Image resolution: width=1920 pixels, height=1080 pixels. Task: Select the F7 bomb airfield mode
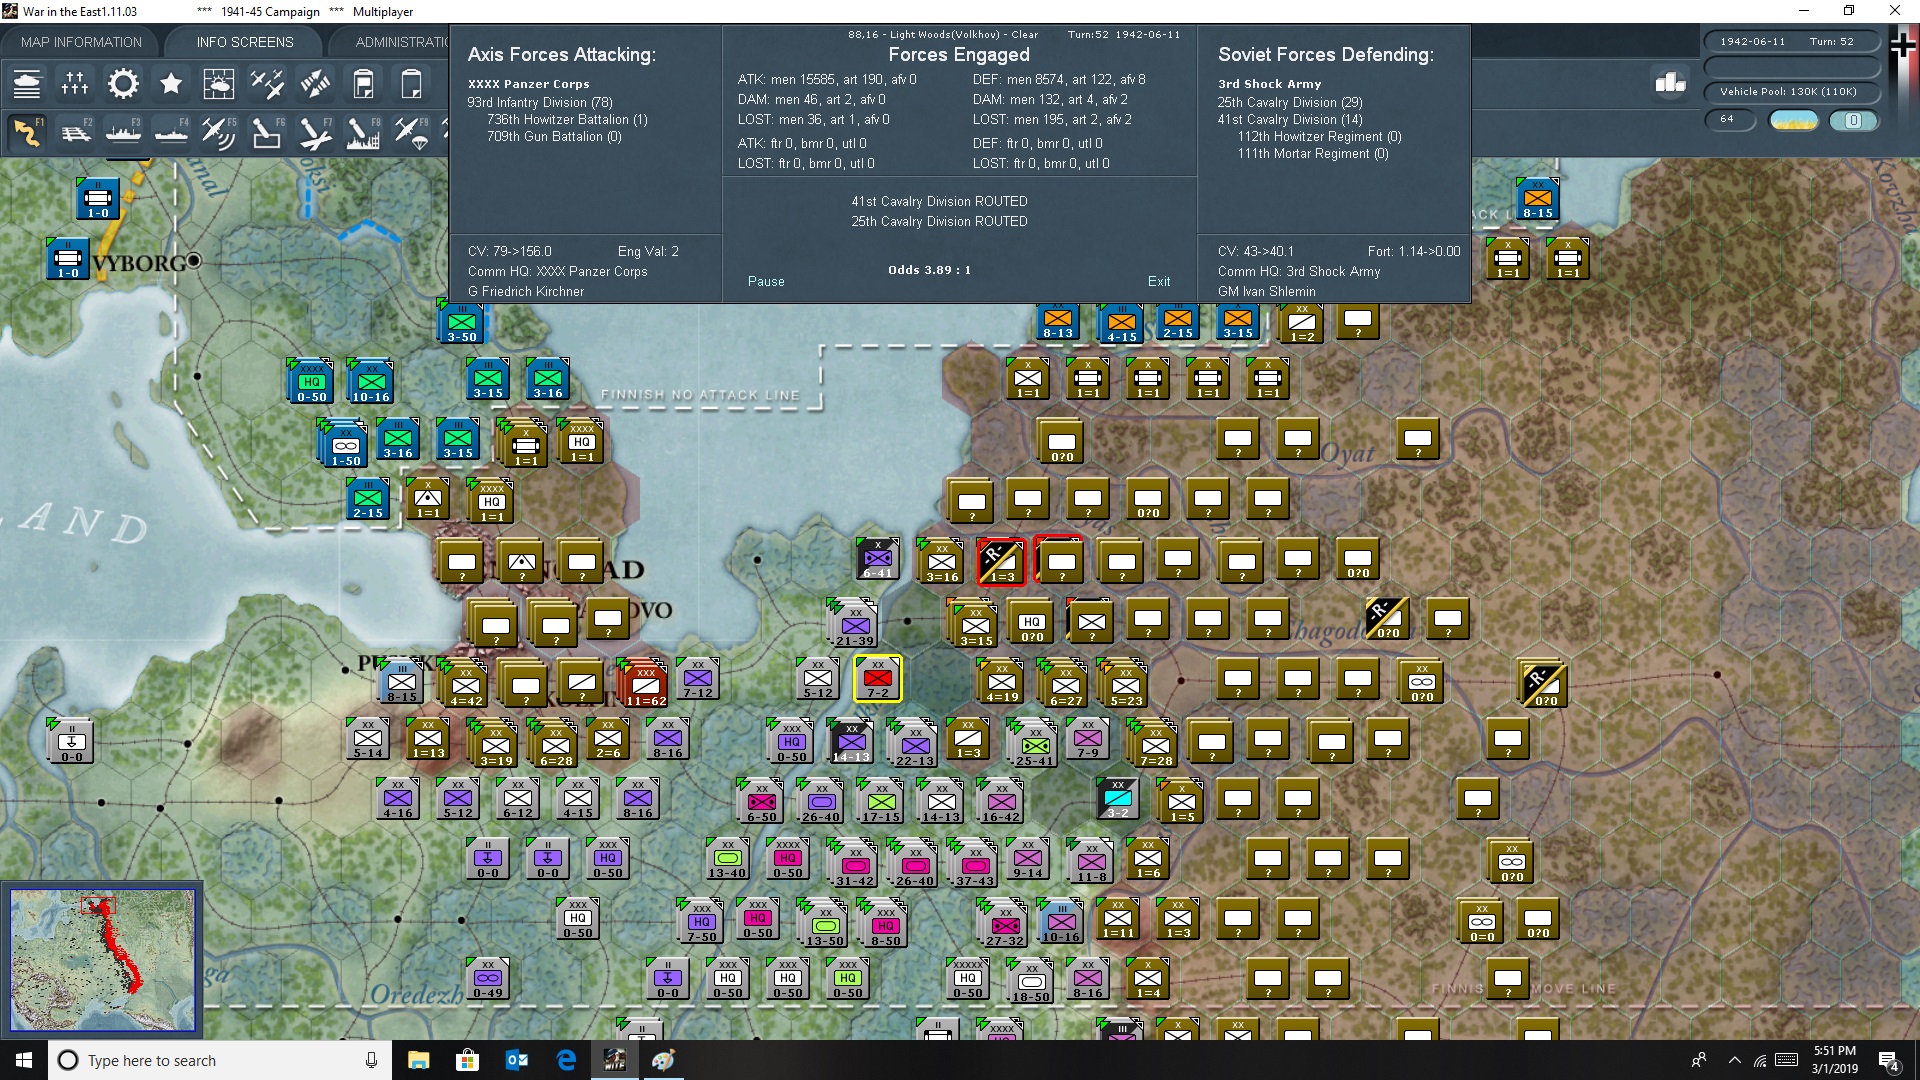click(315, 133)
